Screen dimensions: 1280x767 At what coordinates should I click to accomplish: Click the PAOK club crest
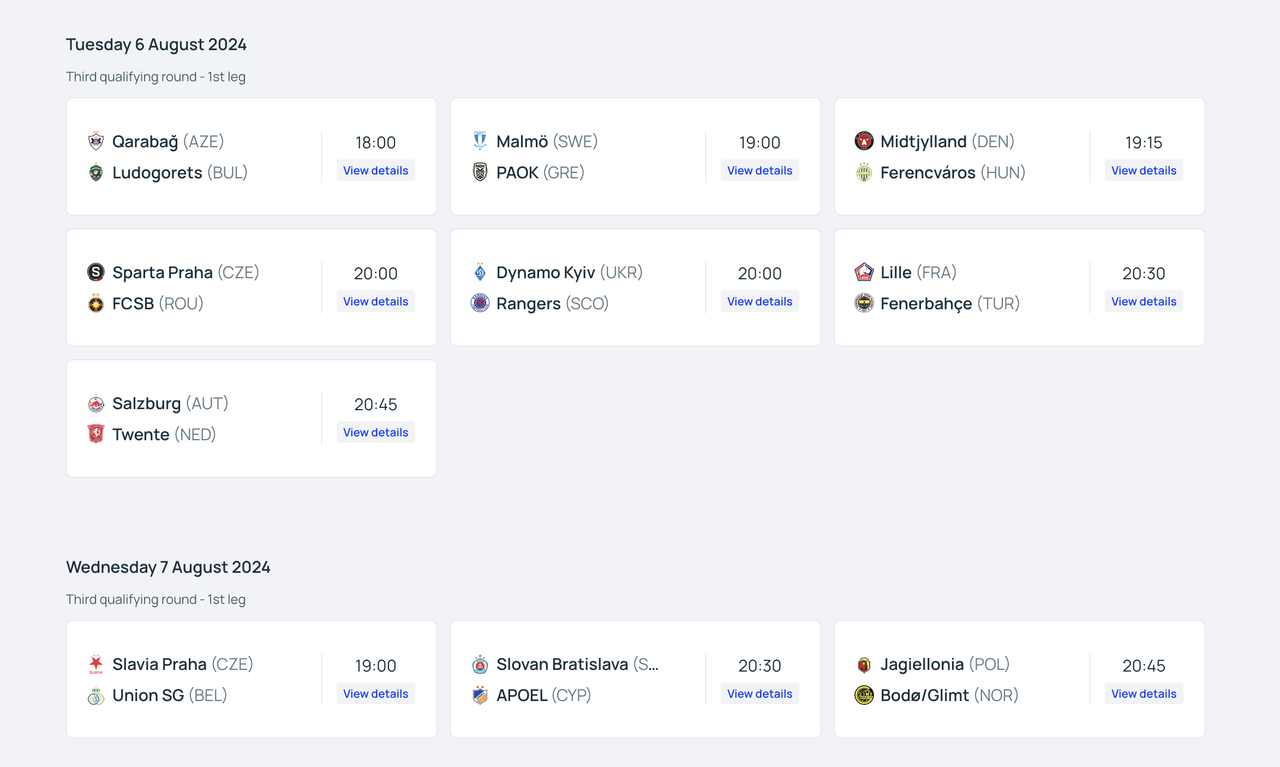[480, 172]
